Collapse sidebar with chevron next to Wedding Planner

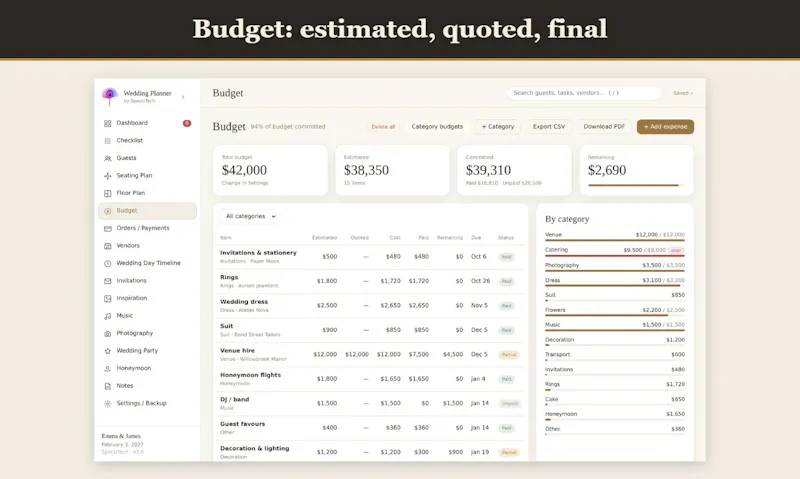tap(183, 97)
